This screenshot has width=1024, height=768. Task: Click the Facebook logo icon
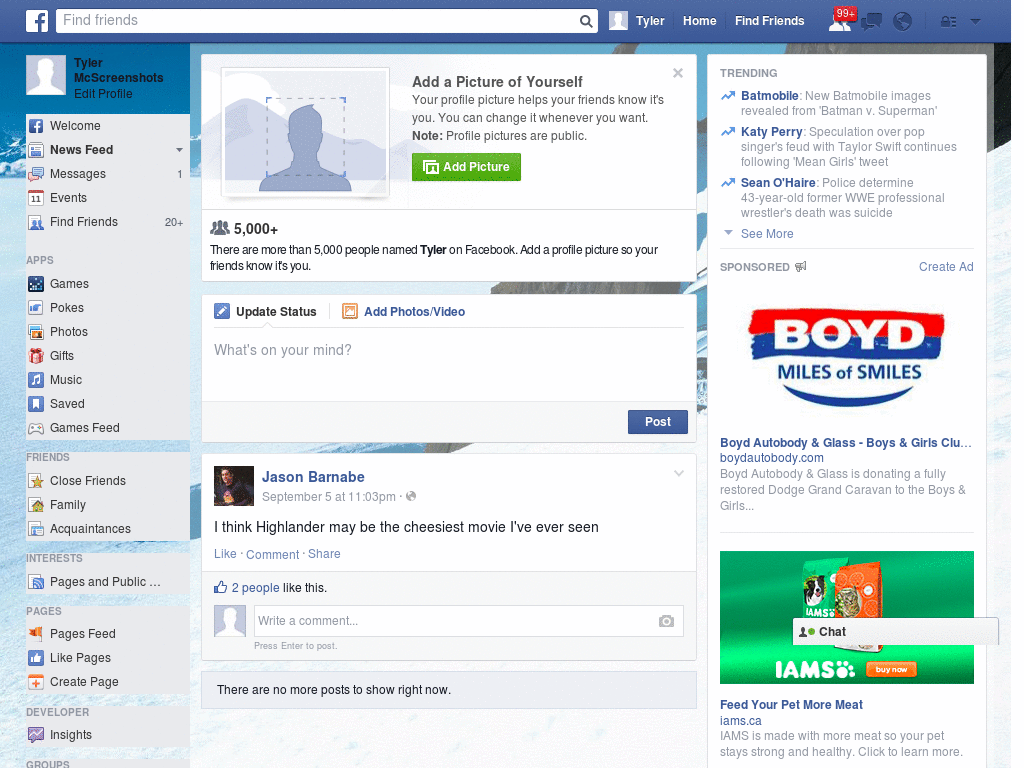click(37, 21)
